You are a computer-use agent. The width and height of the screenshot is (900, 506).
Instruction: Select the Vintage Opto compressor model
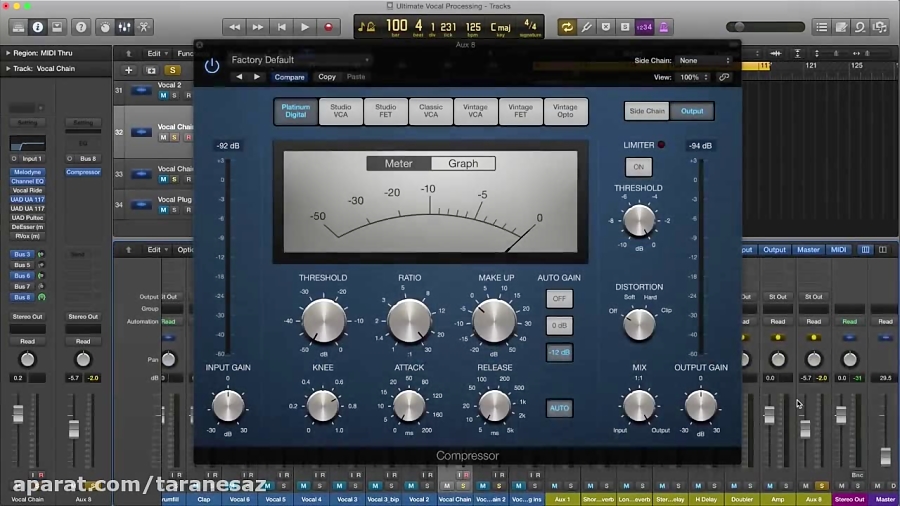click(x=565, y=111)
